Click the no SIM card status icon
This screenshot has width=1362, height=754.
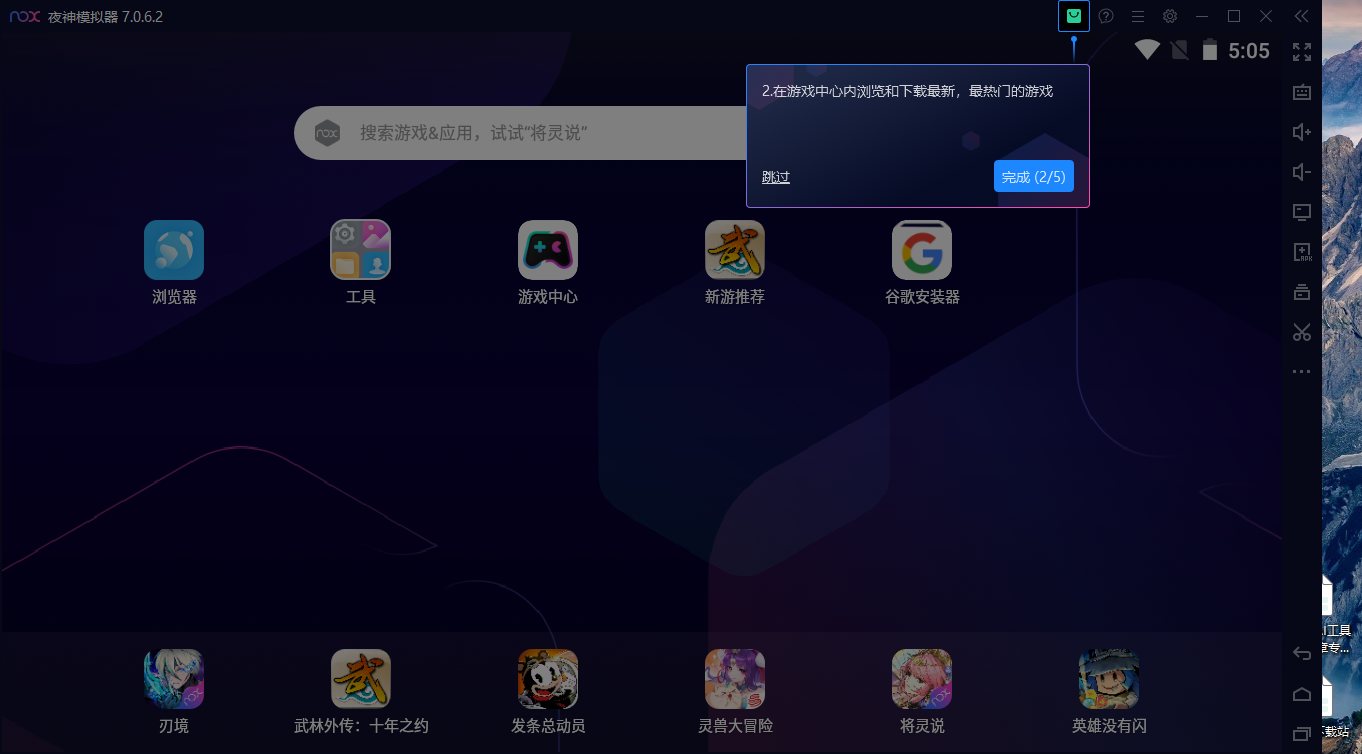coord(1180,50)
